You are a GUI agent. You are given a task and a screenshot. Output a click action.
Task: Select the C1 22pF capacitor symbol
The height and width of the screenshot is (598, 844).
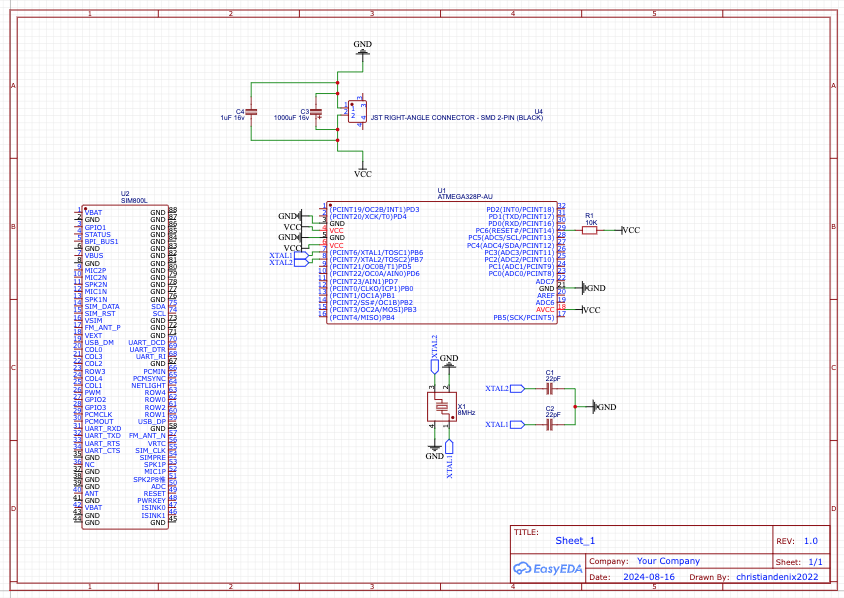click(550, 388)
